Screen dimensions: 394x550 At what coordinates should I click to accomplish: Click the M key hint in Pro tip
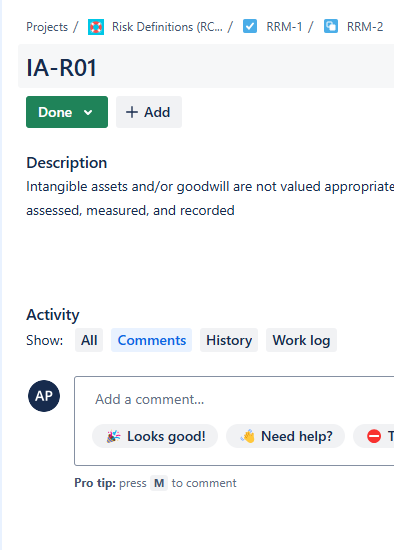coord(159,483)
